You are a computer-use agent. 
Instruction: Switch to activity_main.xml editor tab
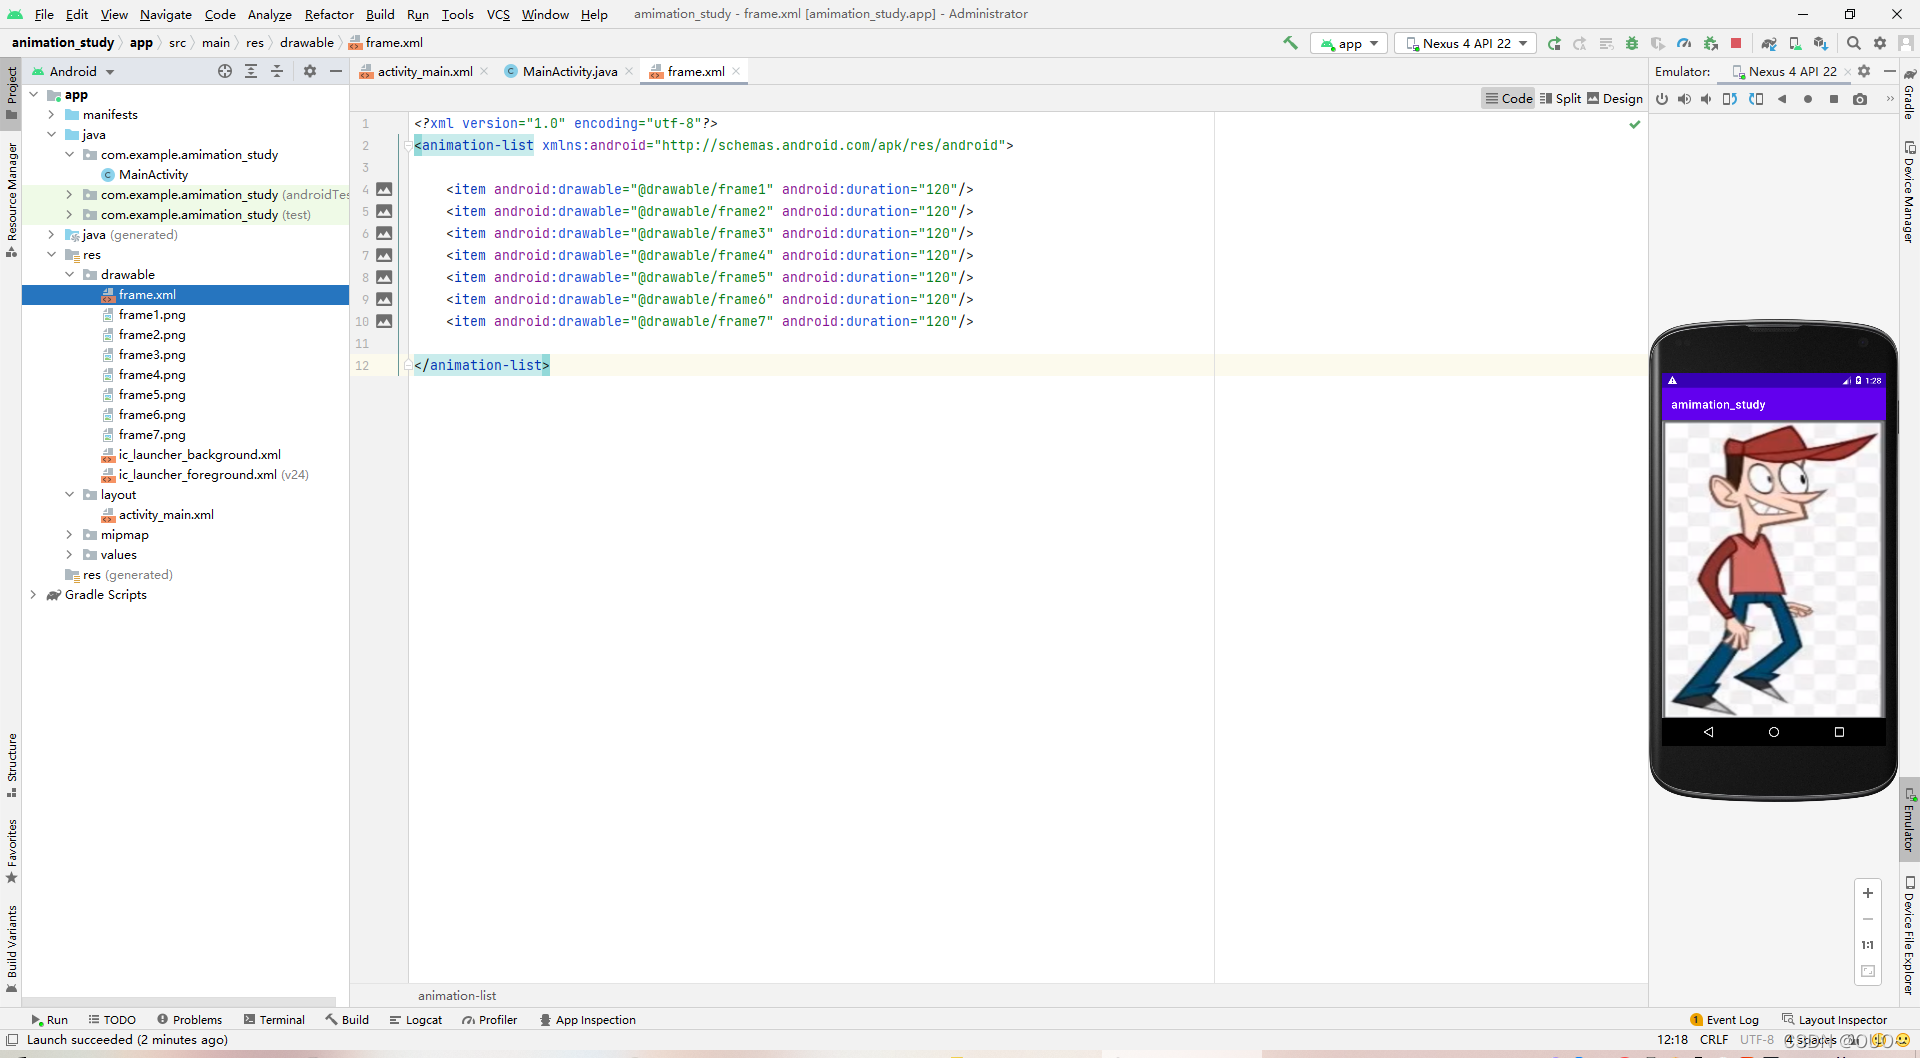424,71
